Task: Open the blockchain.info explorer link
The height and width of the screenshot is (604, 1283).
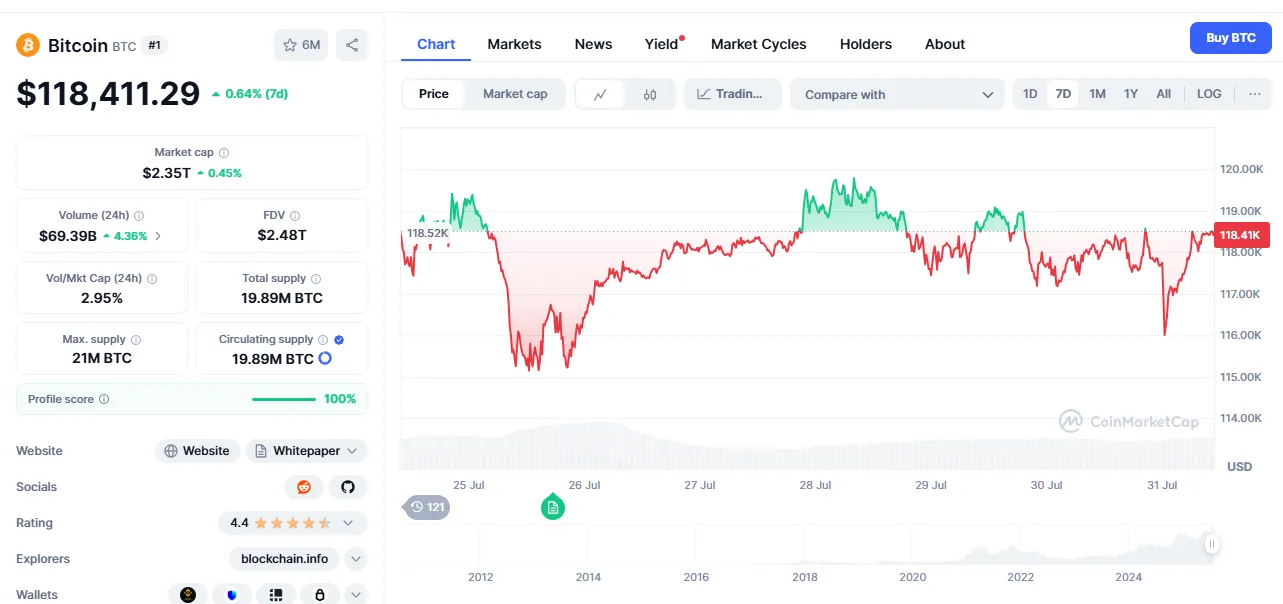Action: click(285, 559)
